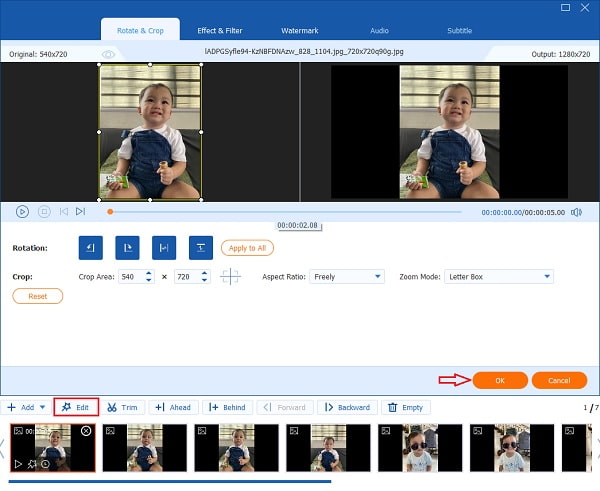The image size is (600, 491).
Task: Move the slide Forward
Action: 285,407
